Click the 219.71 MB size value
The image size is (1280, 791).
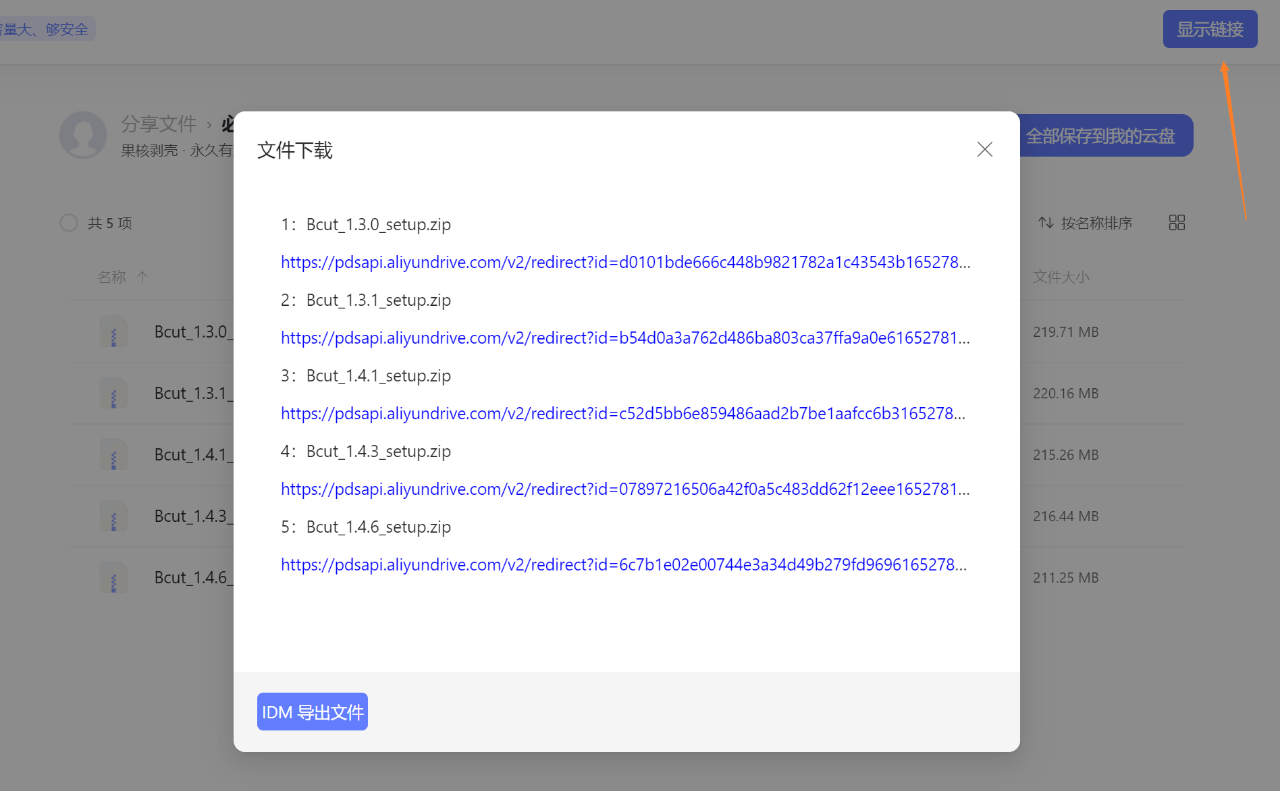(1066, 332)
